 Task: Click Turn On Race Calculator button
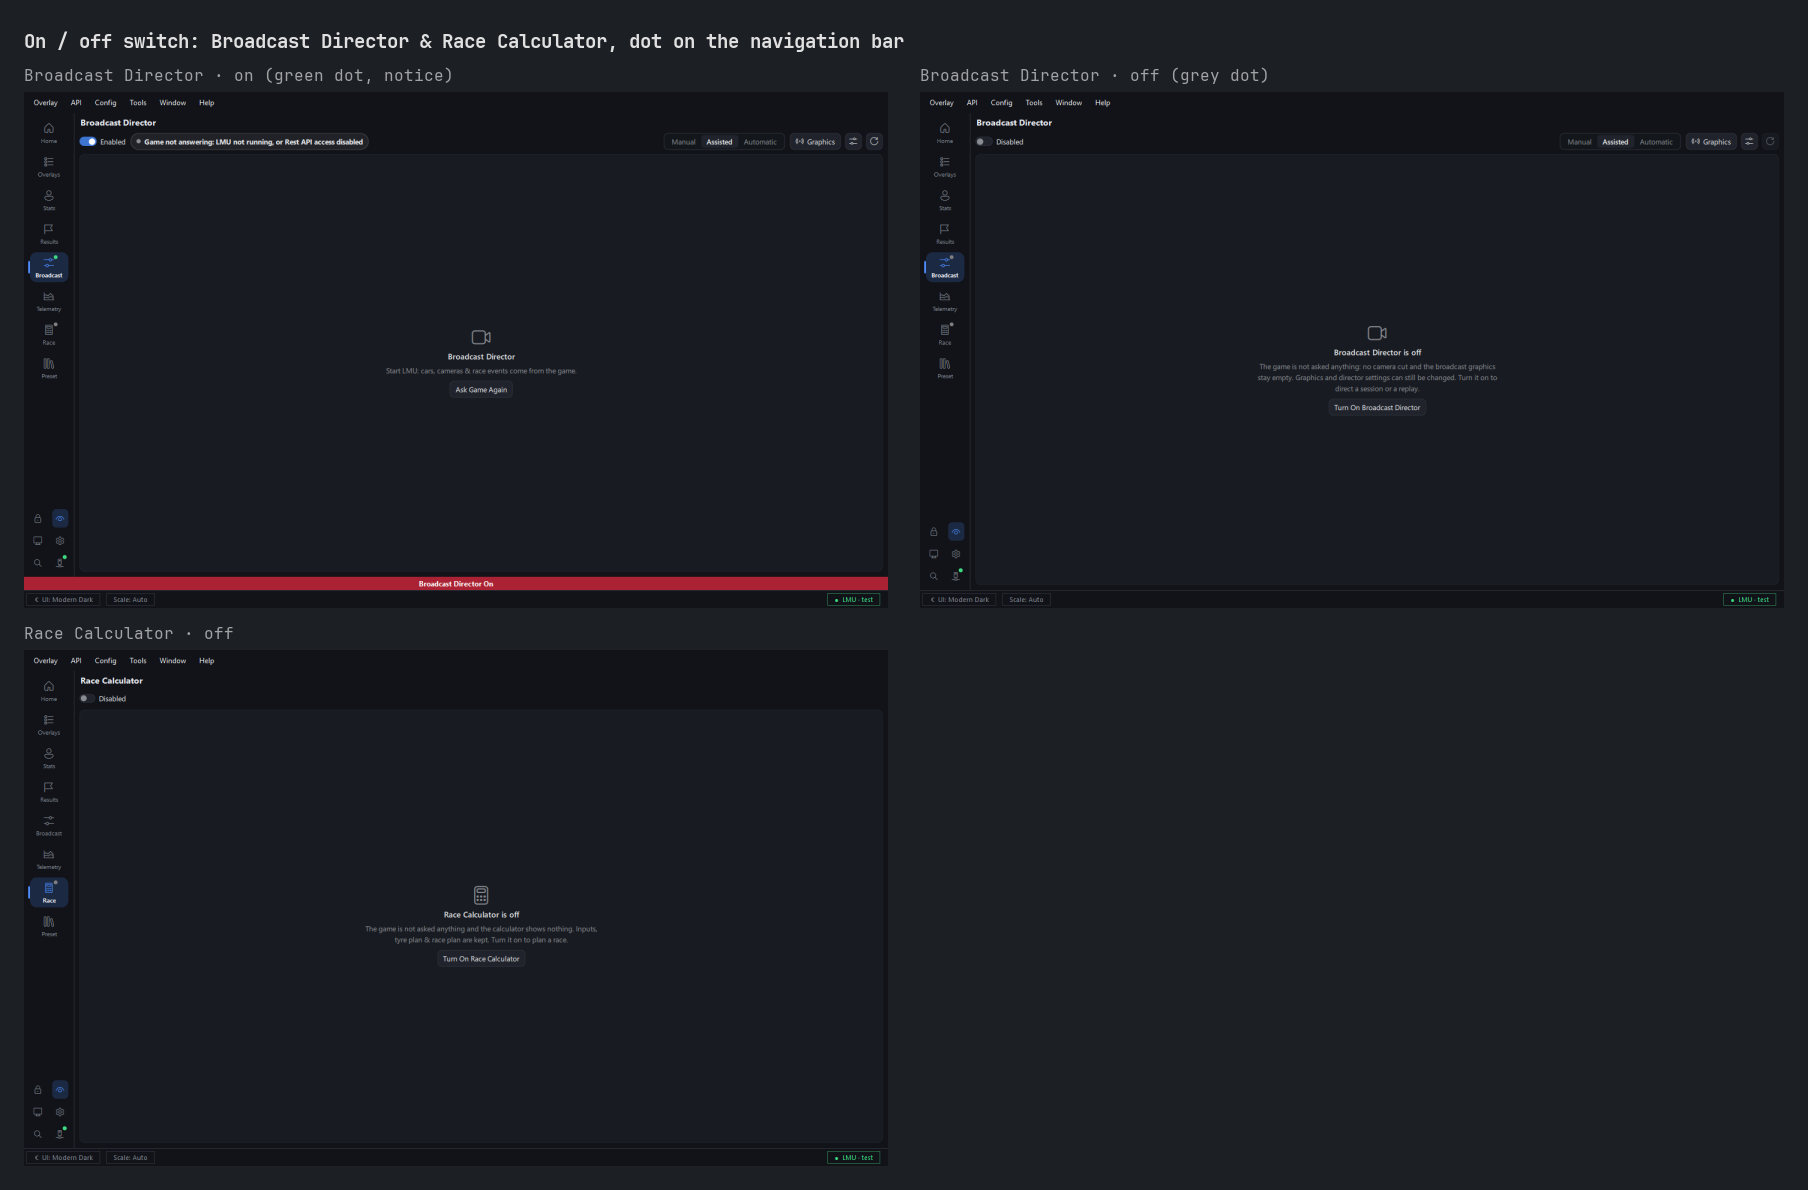coord(481,959)
